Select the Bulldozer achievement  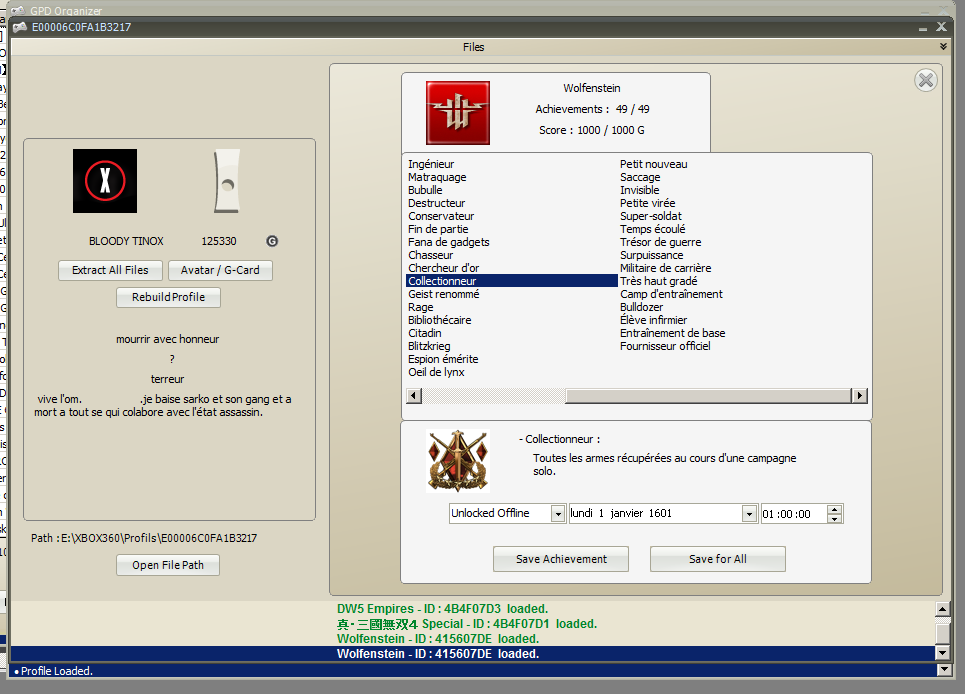coord(641,307)
